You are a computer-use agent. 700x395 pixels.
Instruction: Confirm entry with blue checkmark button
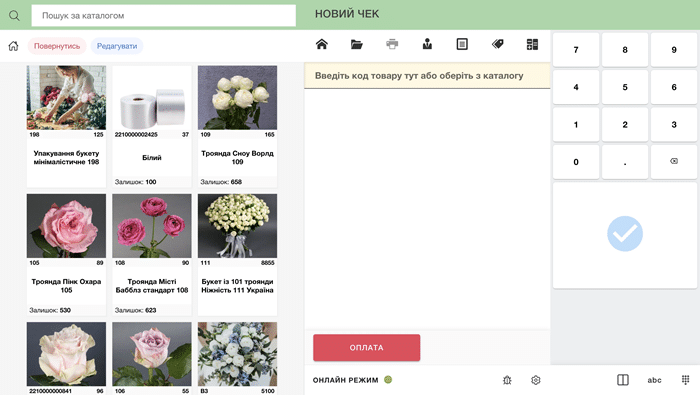pos(625,234)
